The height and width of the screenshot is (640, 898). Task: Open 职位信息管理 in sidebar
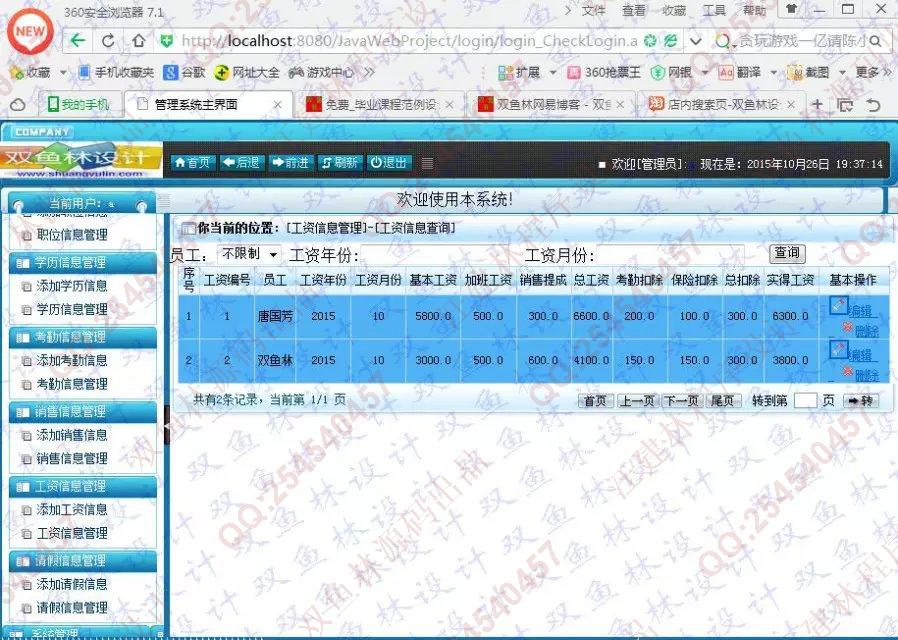pos(72,235)
